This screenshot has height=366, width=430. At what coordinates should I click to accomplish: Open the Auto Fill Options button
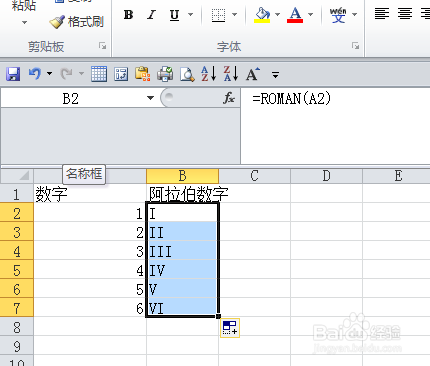pos(230,327)
